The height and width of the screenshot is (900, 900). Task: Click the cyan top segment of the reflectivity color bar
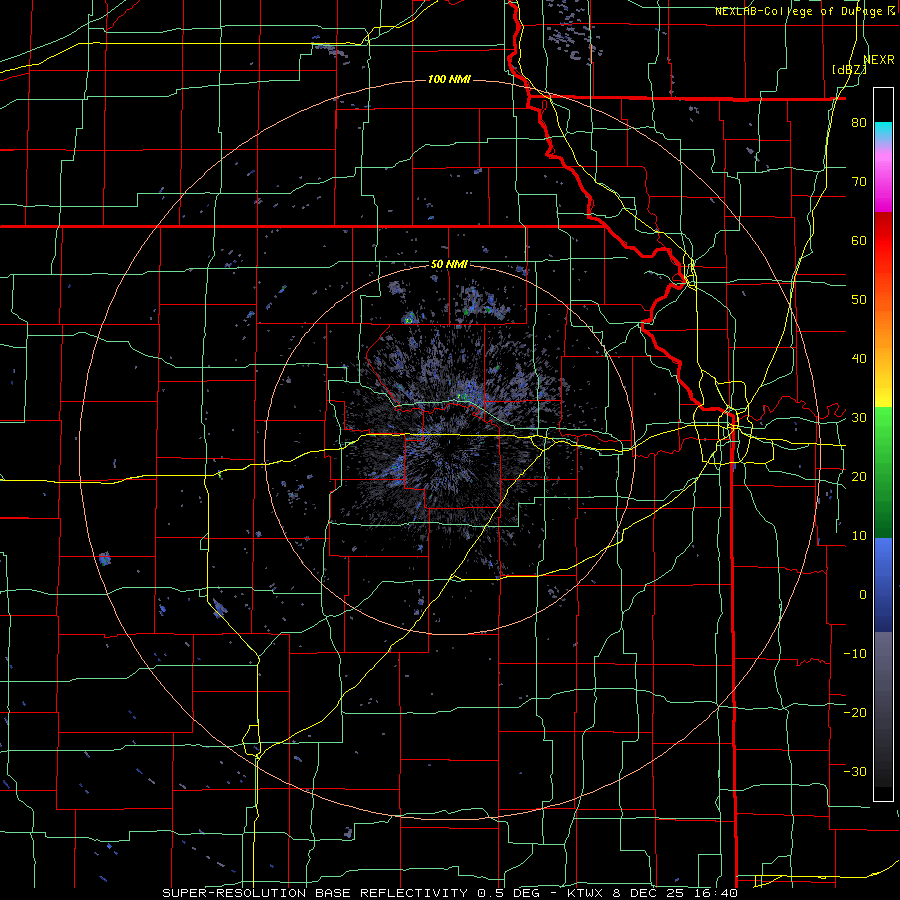[883, 131]
